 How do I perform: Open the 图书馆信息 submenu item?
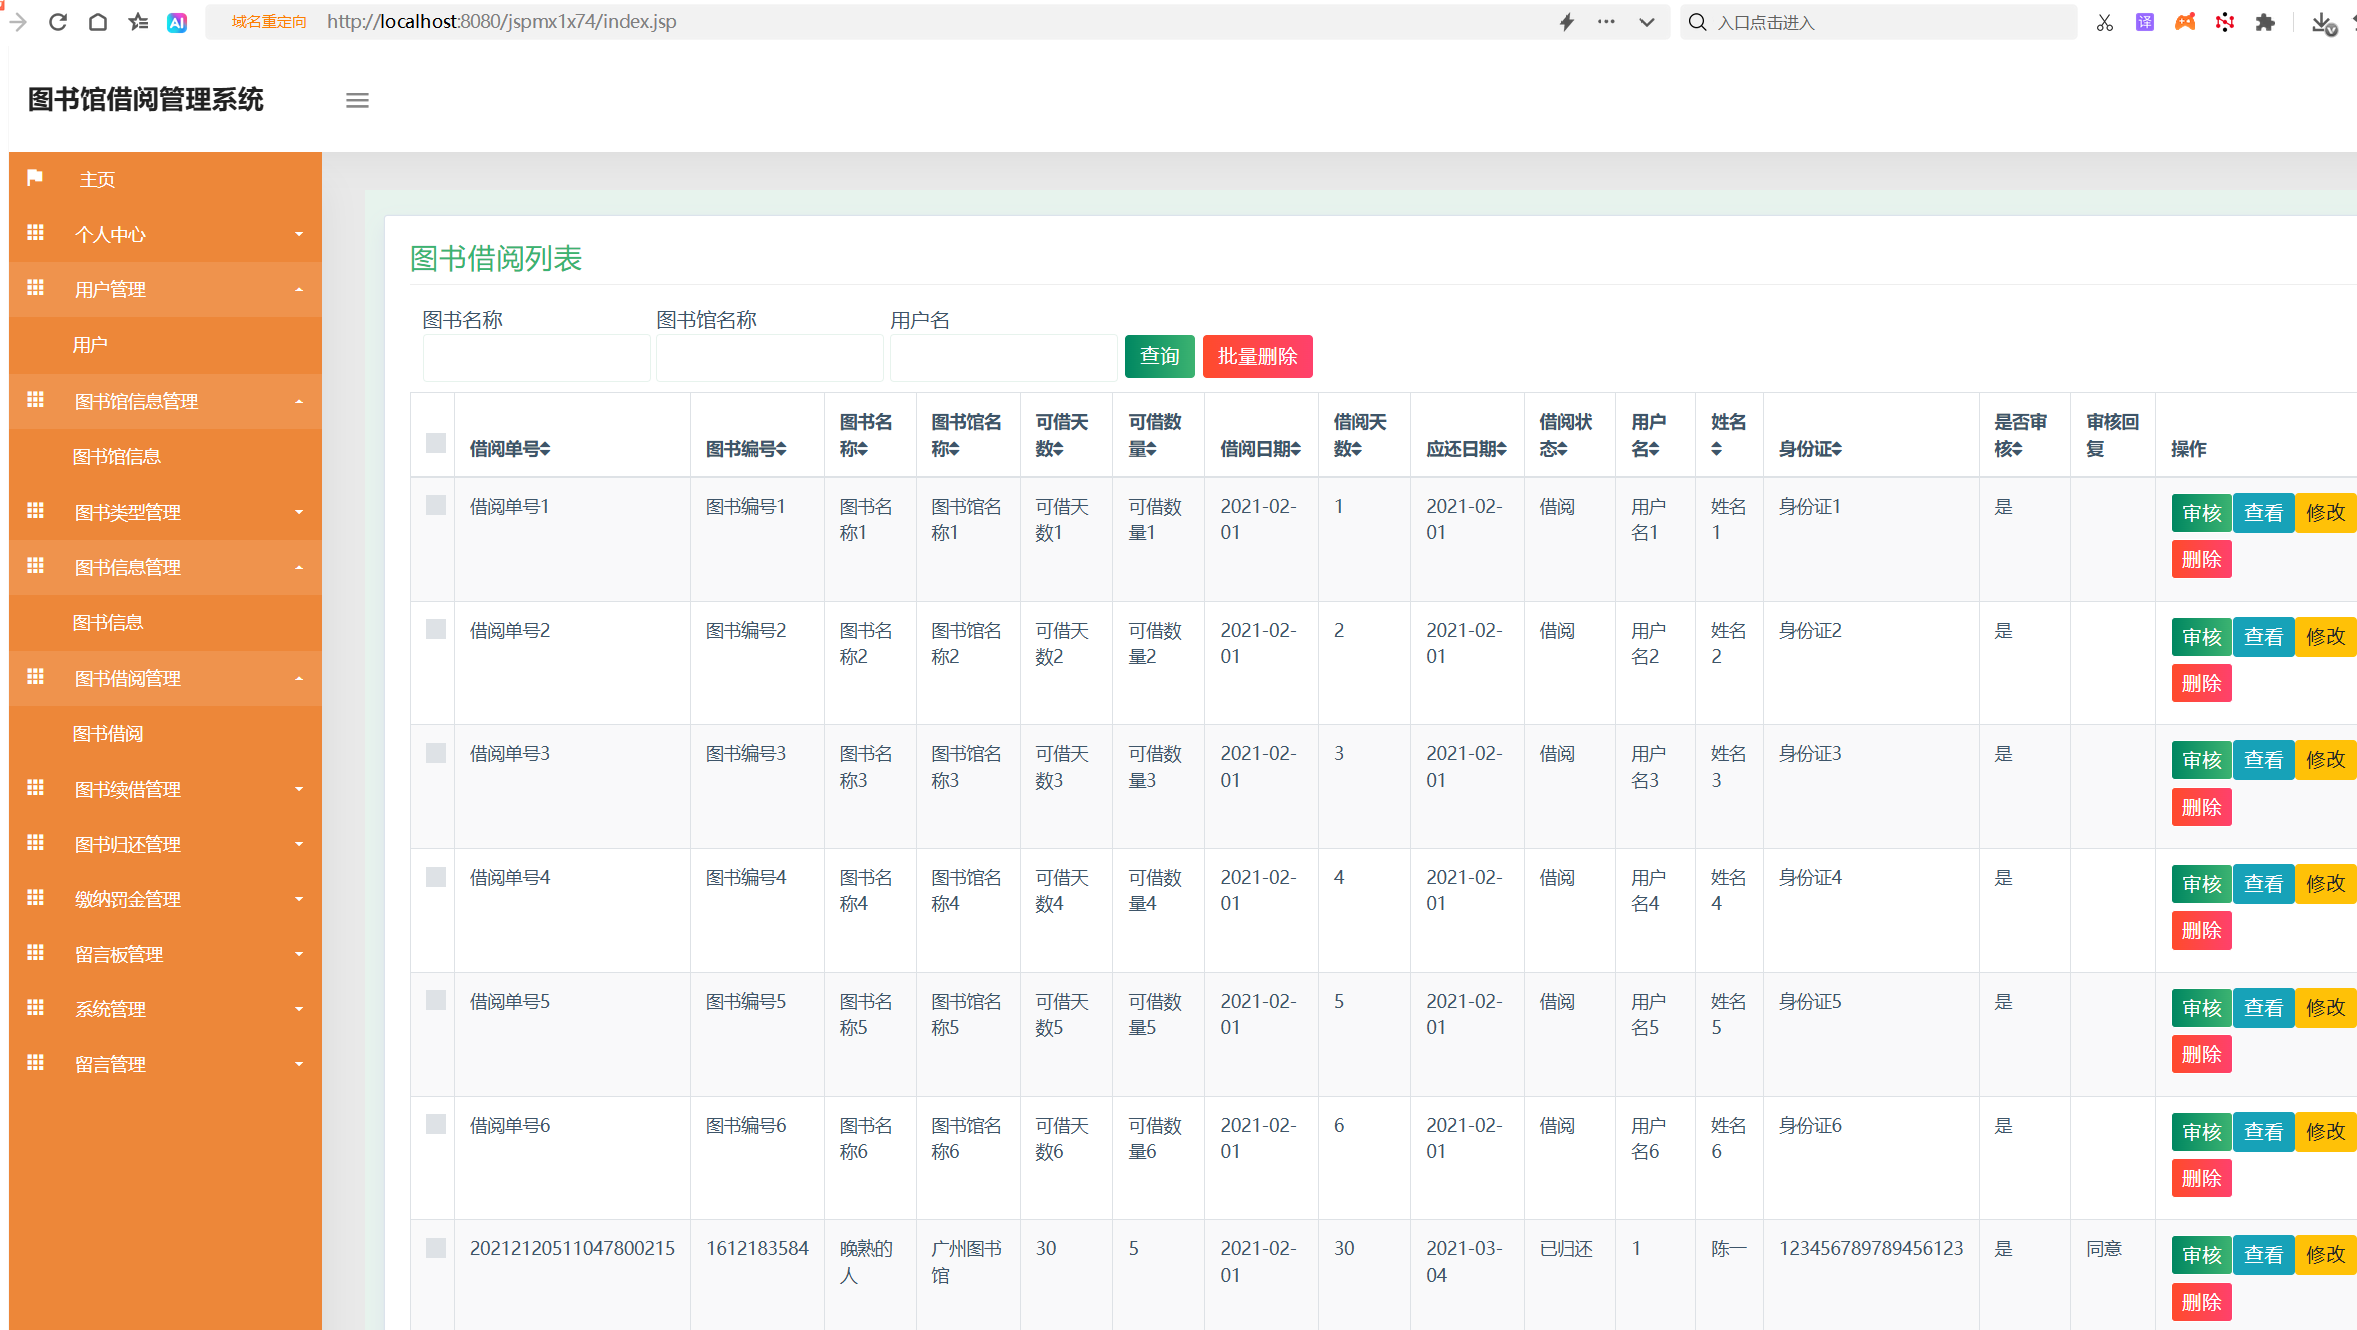(x=117, y=456)
